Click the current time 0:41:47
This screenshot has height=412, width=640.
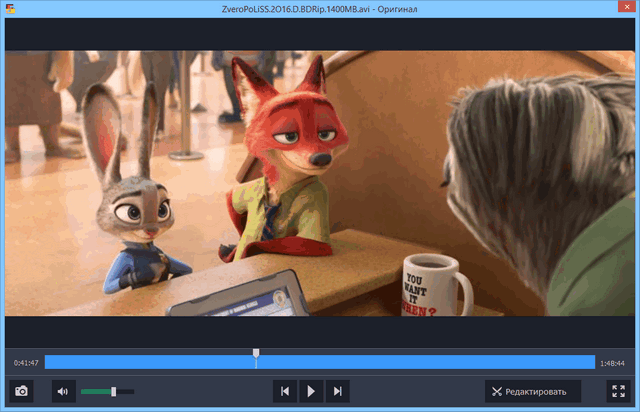click(x=26, y=363)
